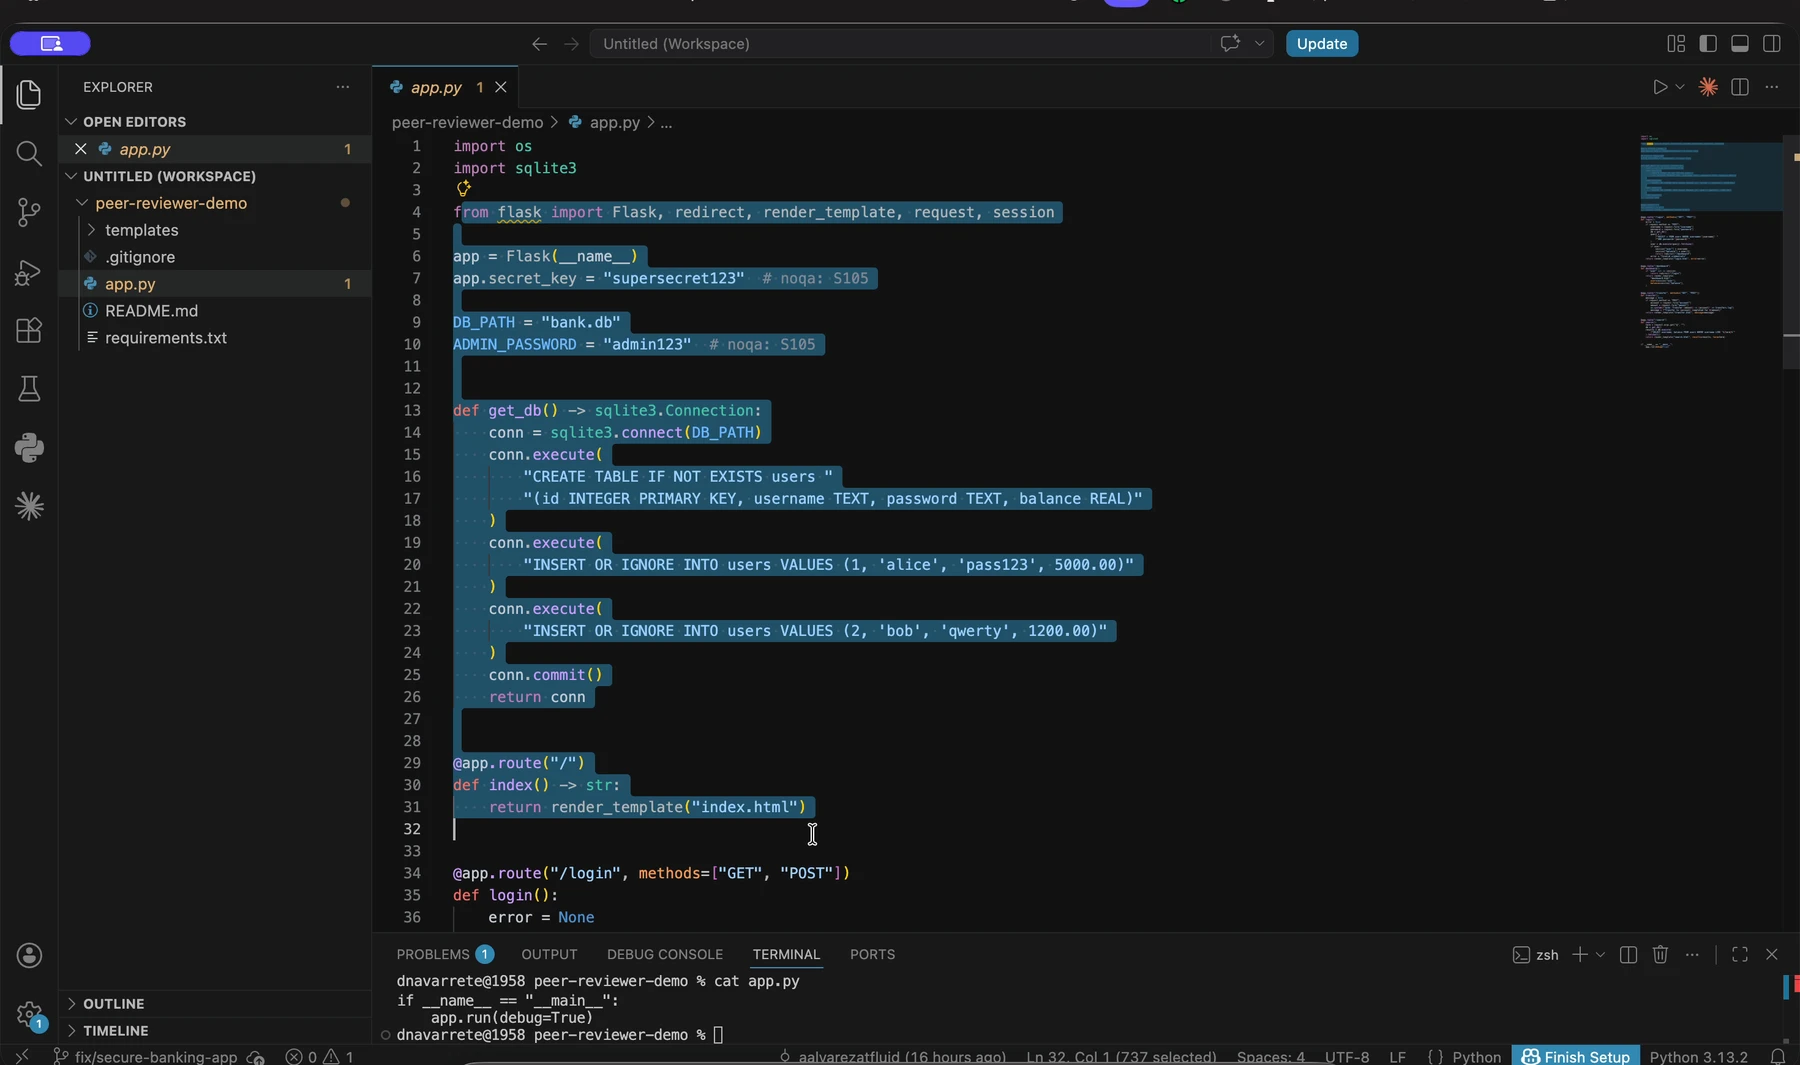
Task: Close the app.py editor tab
Action: click(501, 87)
